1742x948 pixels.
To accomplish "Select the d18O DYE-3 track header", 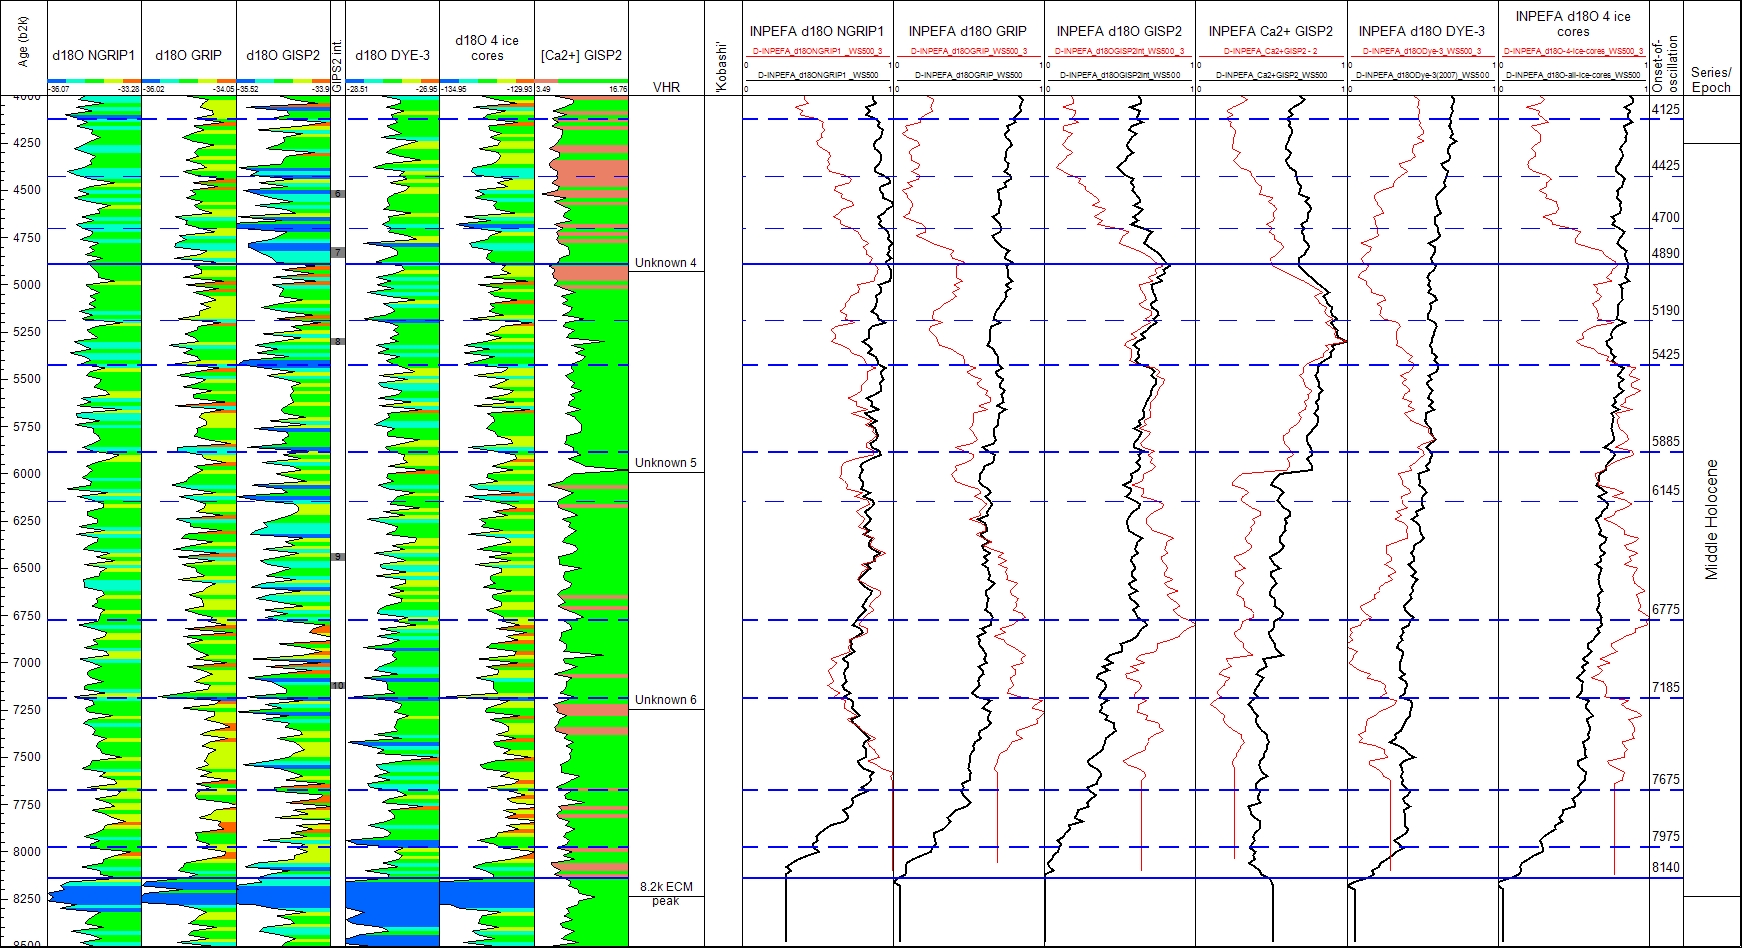I will point(392,55).
